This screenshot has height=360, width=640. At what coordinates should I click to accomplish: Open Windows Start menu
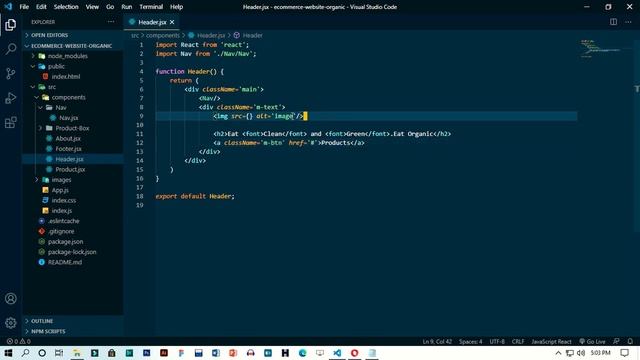[x=8, y=353]
